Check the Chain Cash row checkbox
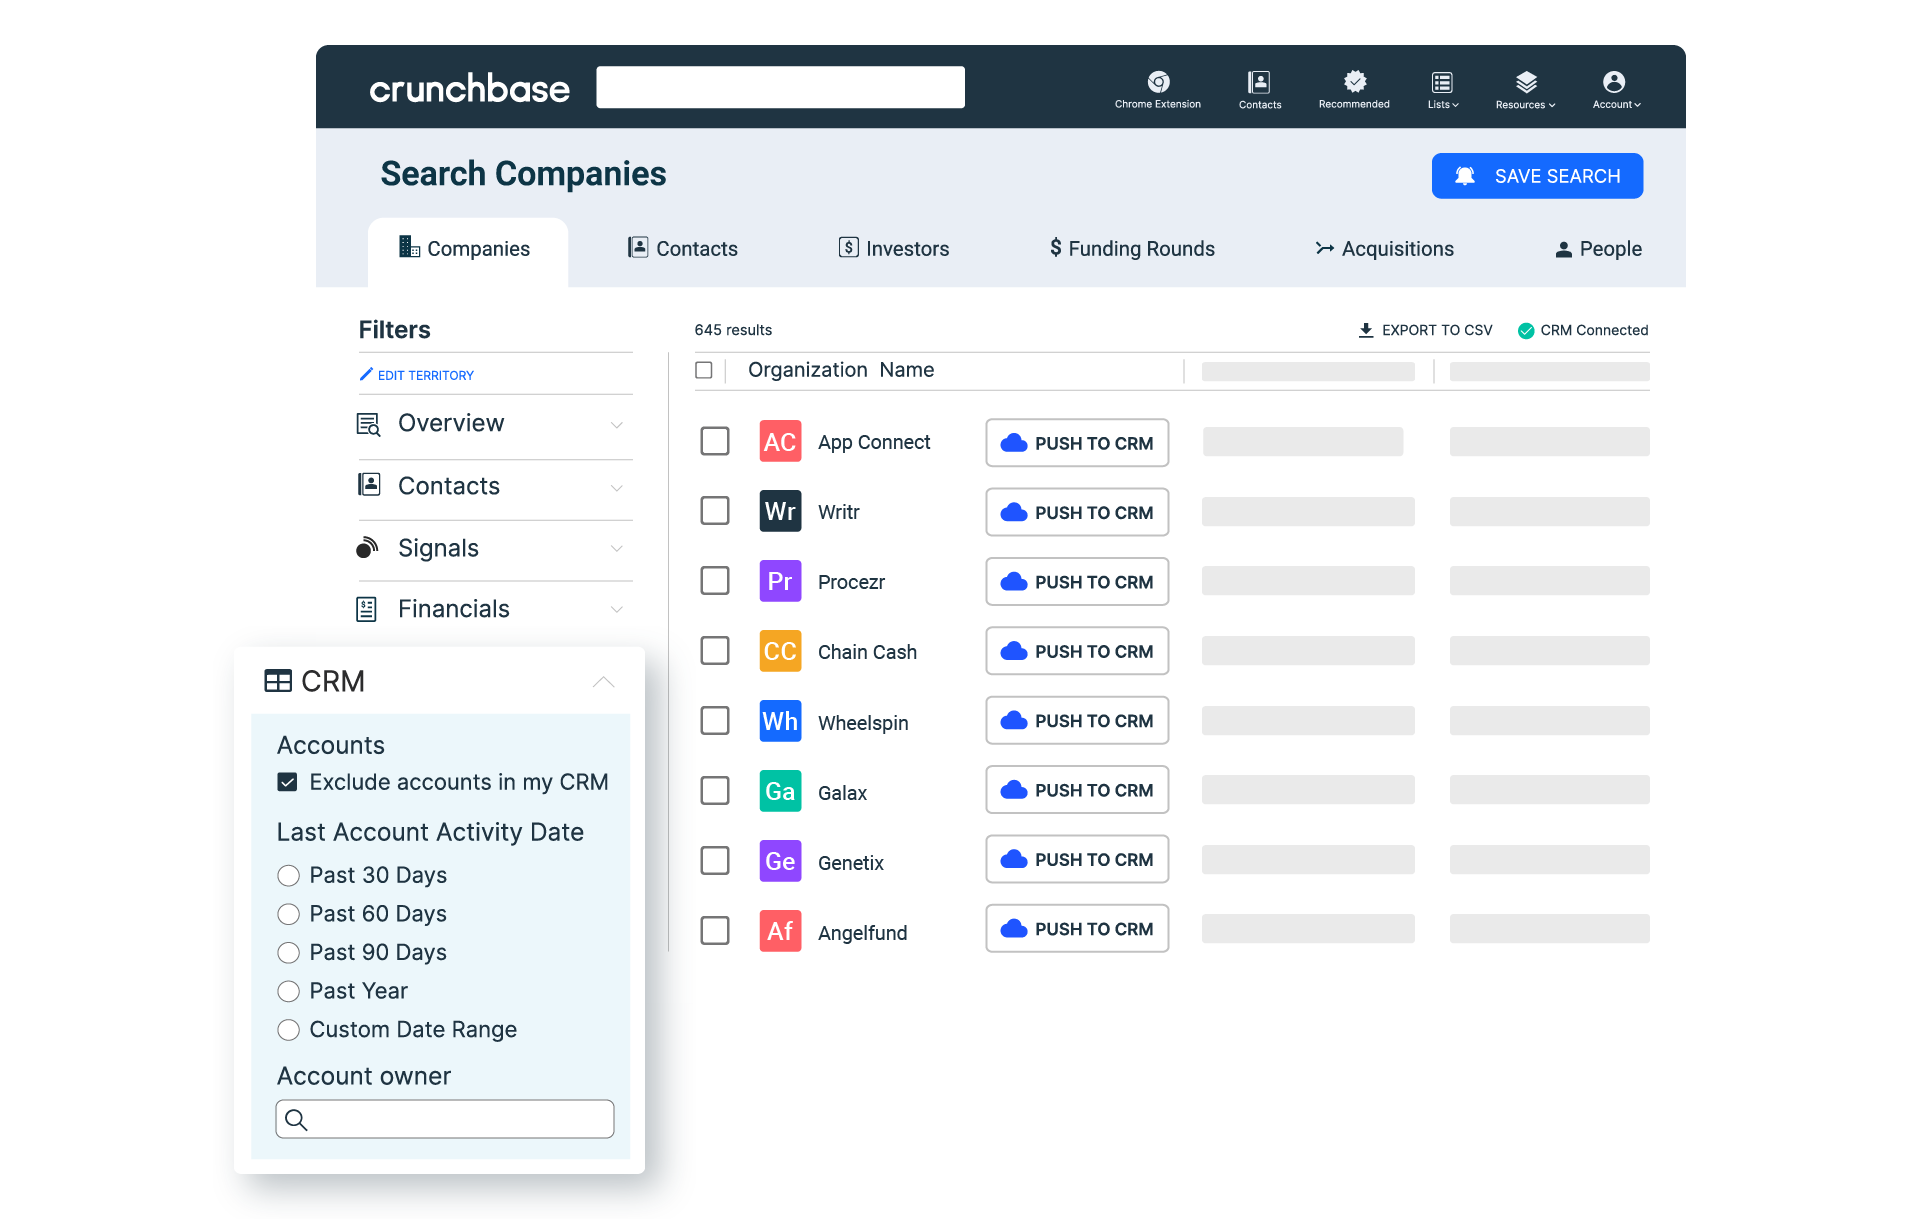This screenshot has width=1920, height=1219. click(x=715, y=651)
